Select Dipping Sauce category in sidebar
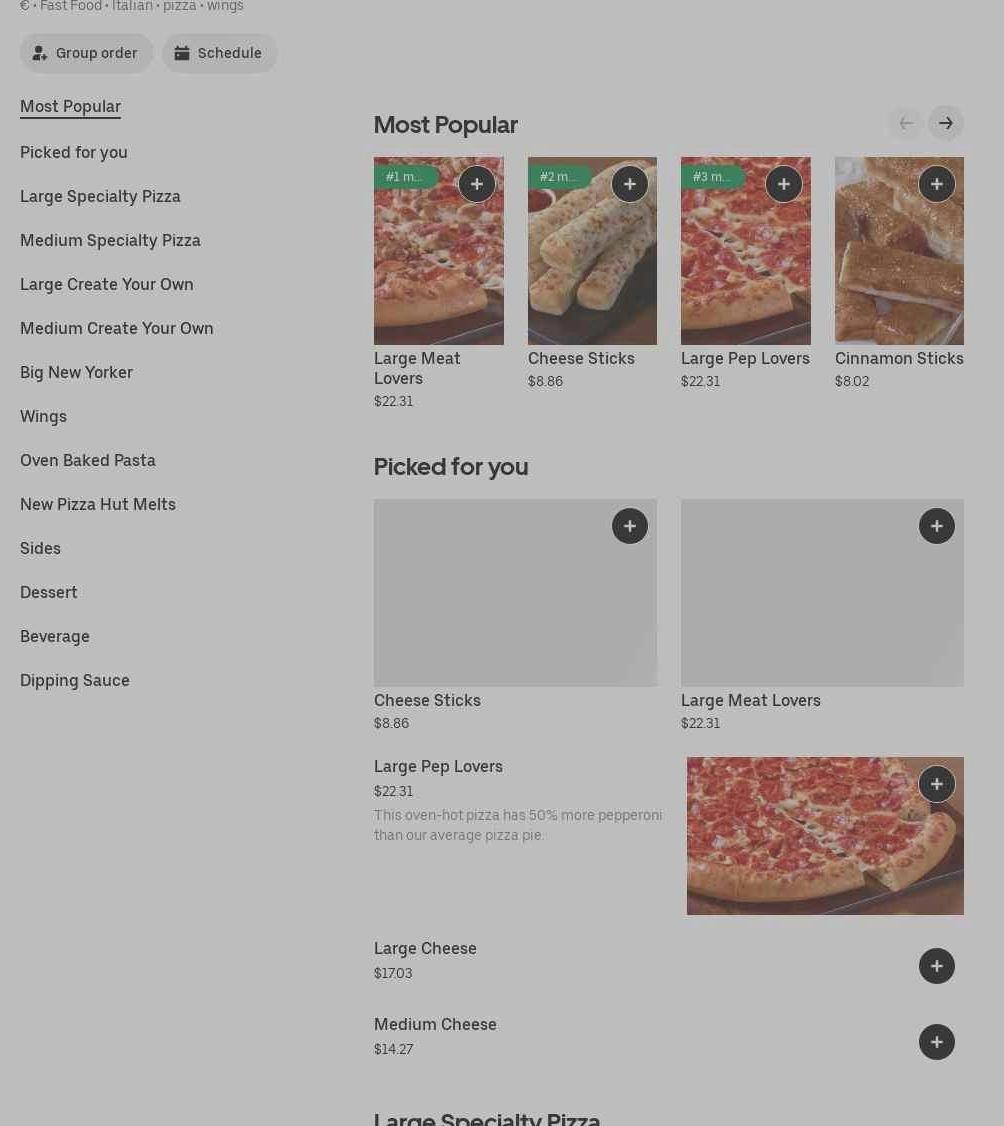This screenshot has height=1126, width=1004. point(75,680)
